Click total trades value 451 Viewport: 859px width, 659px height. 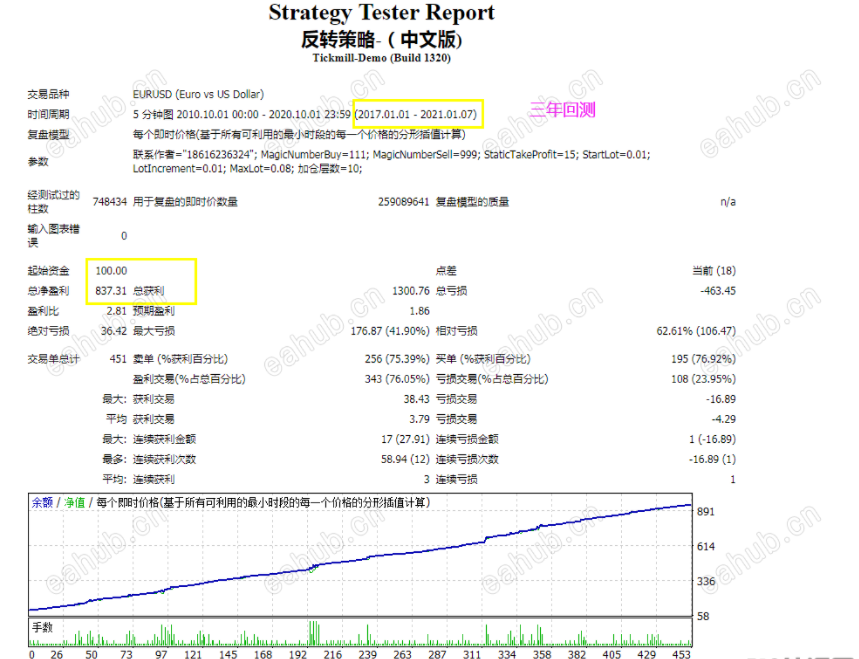click(118, 359)
